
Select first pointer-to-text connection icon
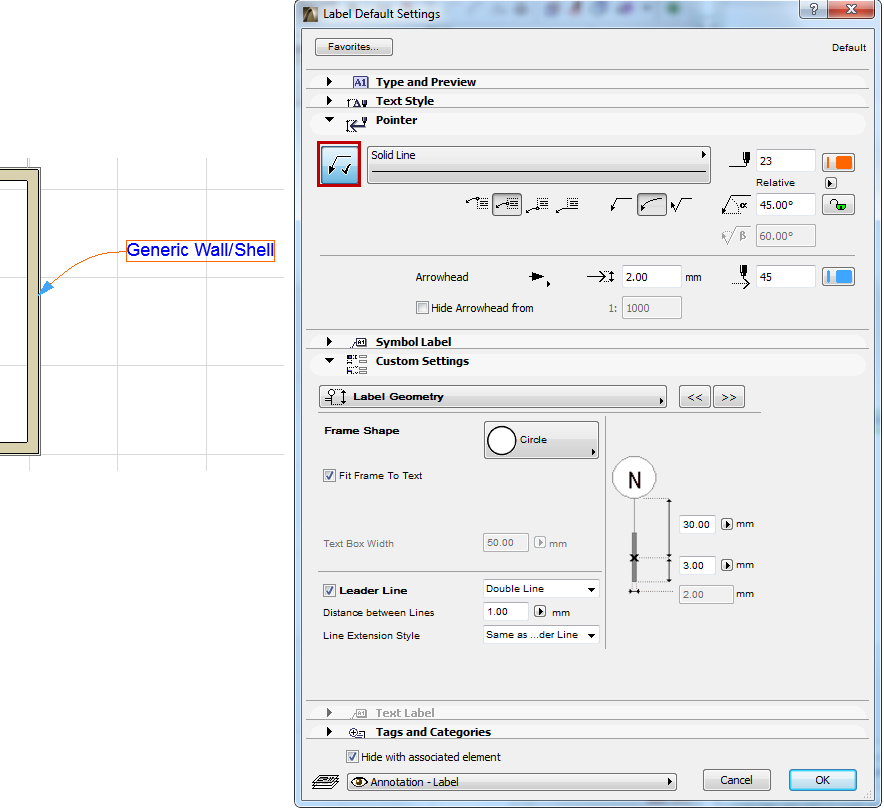tap(477, 204)
